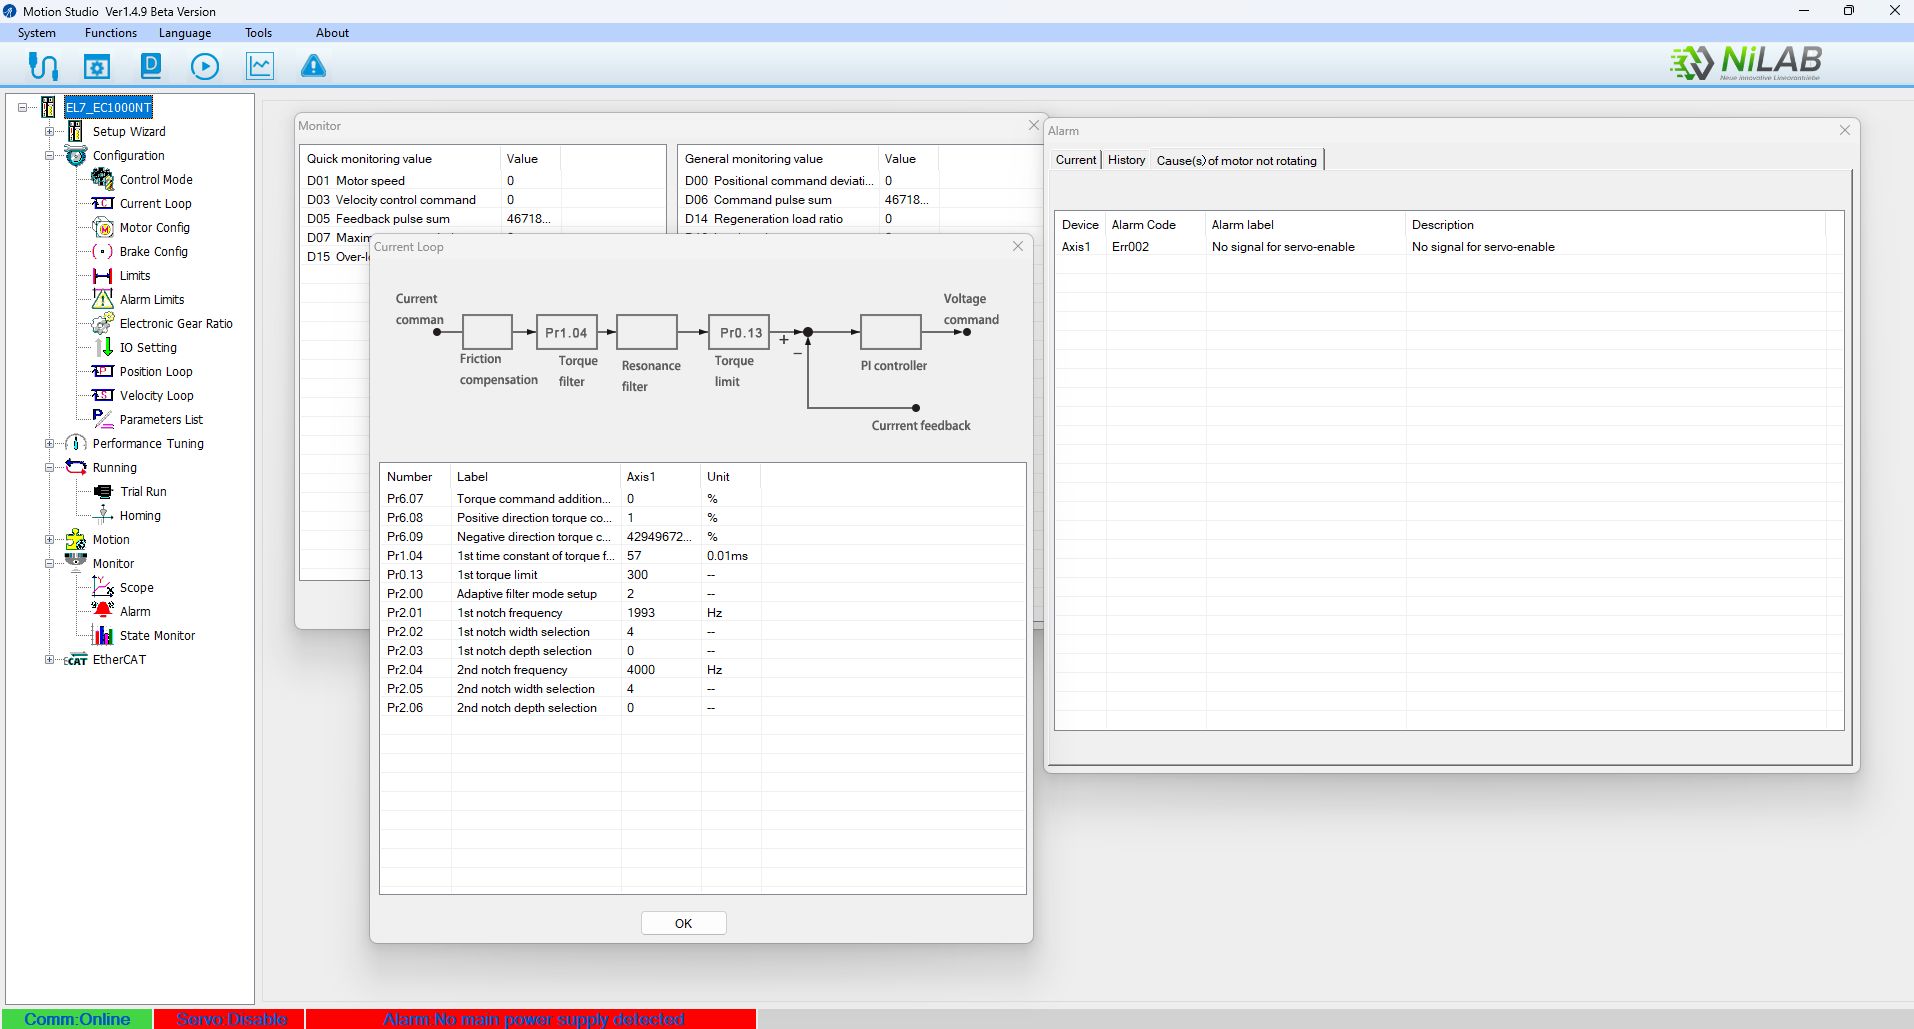Open the line chart scope toolbar icon
The height and width of the screenshot is (1029, 1914).
pyautogui.click(x=260, y=67)
